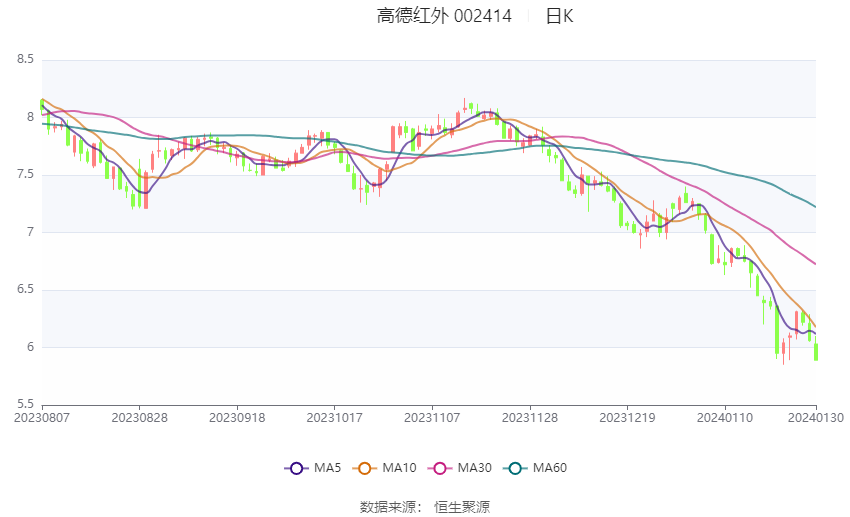Image resolution: width=850 pixels, height=517 pixels.
Task: Click the chart title 高德红外 002414
Action: click(444, 16)
